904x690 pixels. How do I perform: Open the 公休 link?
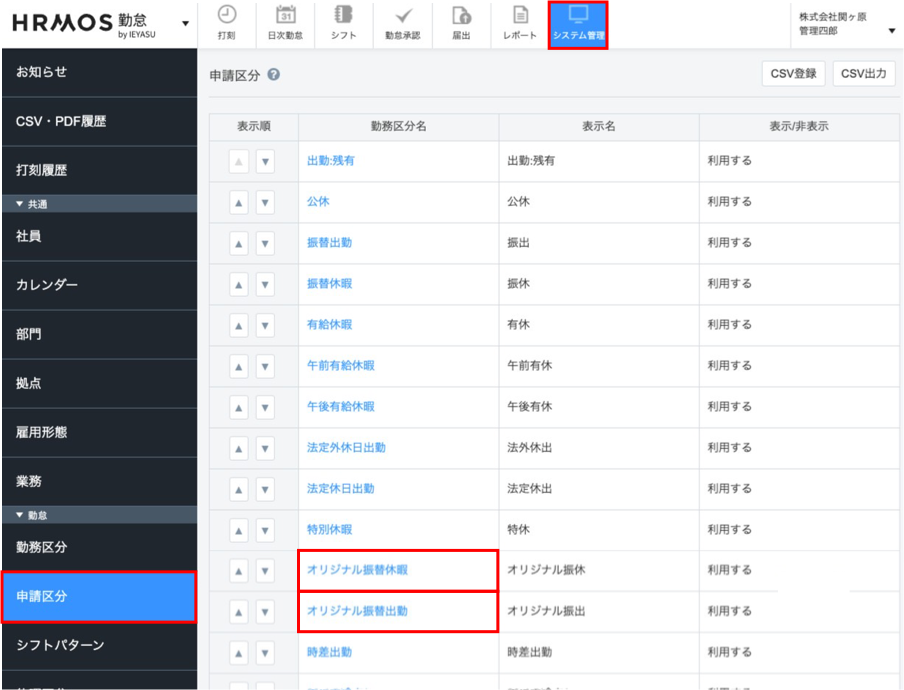[x=318, y=202]
